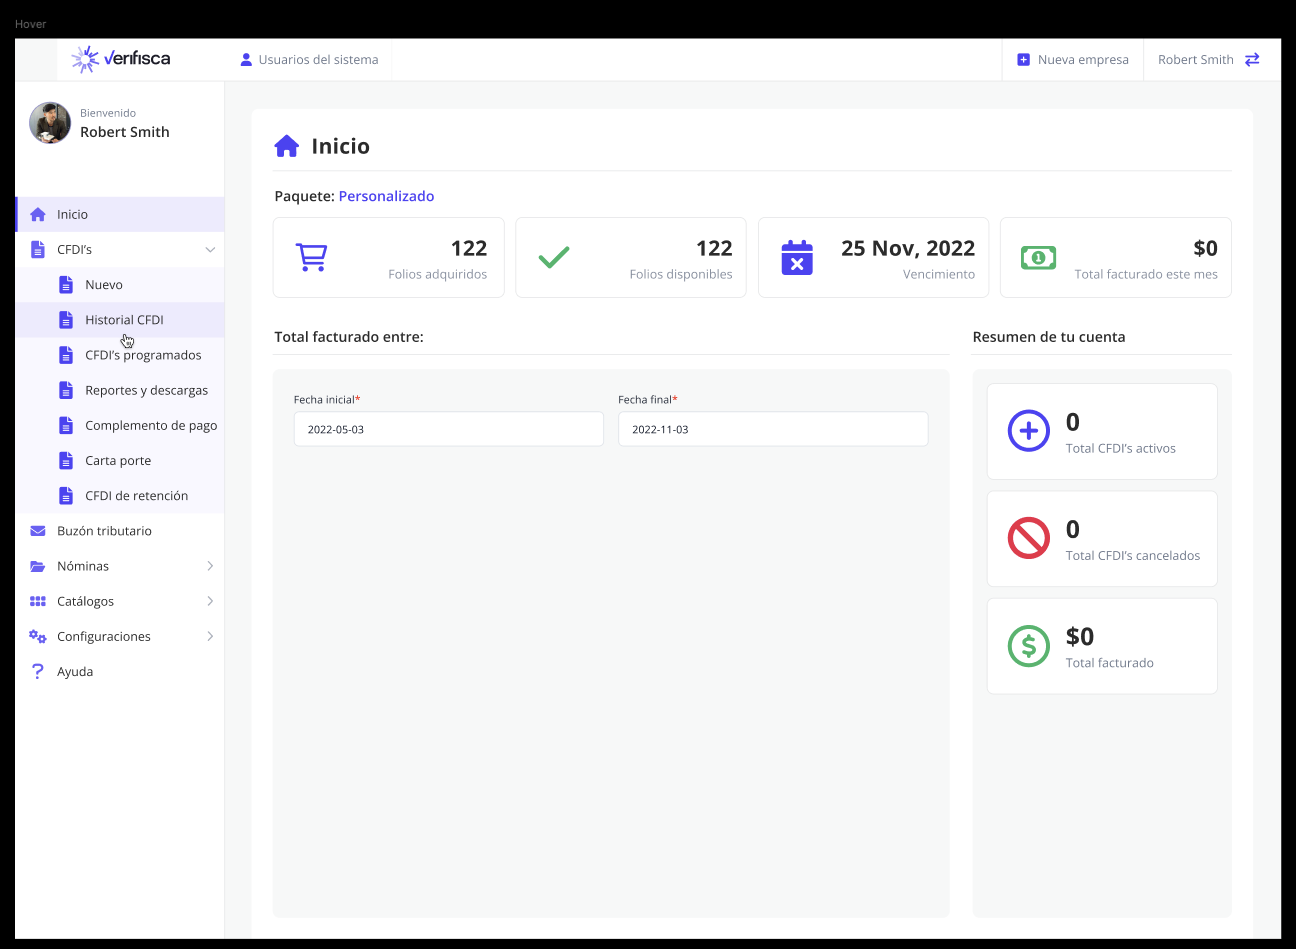Click the calendar Vencimiento icon
1296x949 pixels.
tap(796, 258)
